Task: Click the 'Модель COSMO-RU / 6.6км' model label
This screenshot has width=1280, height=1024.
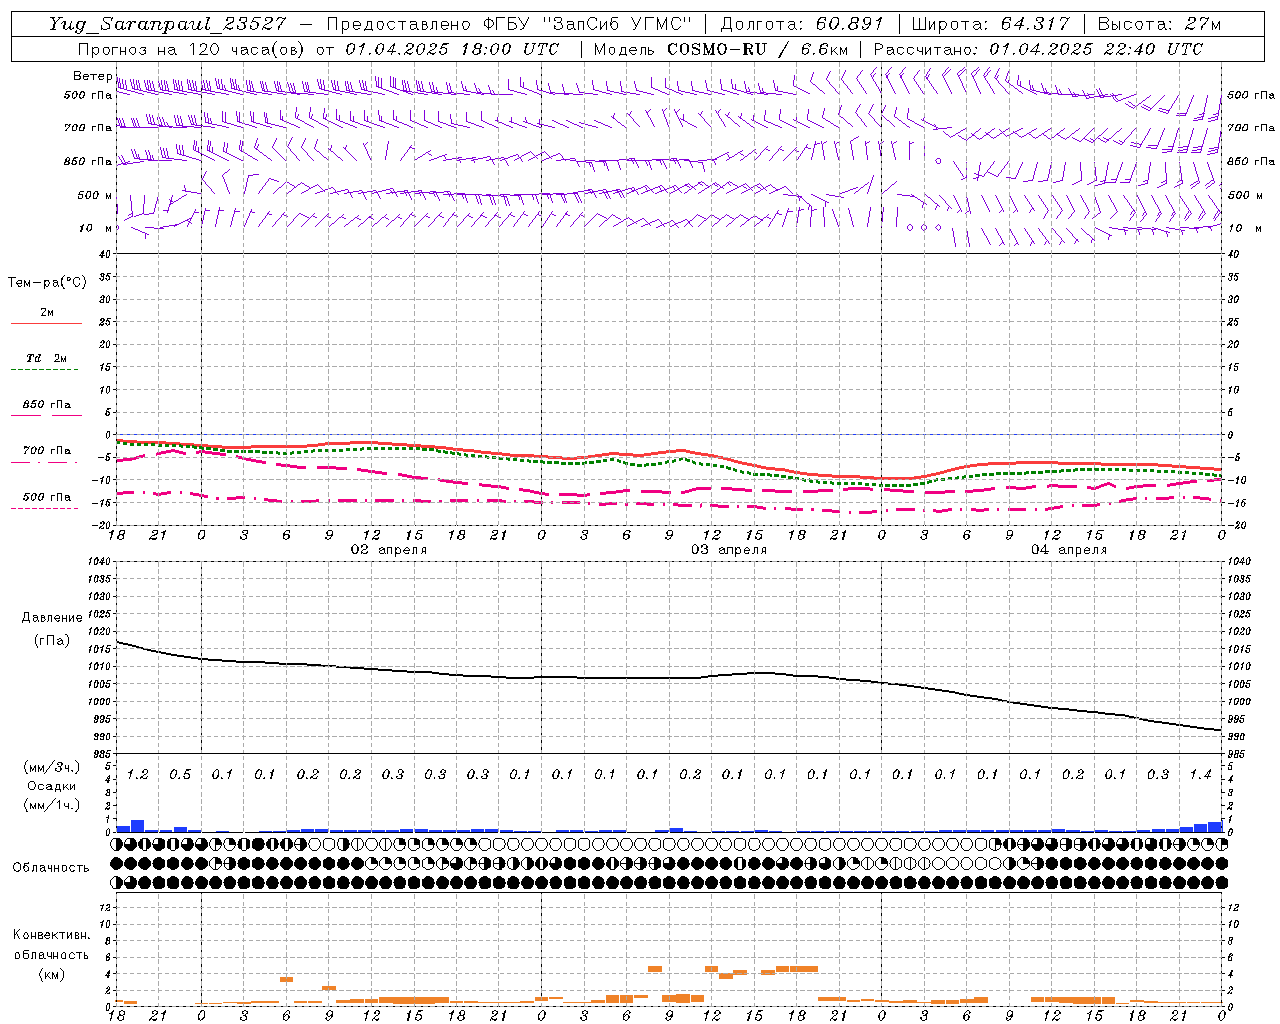Action: coord(720,49)
